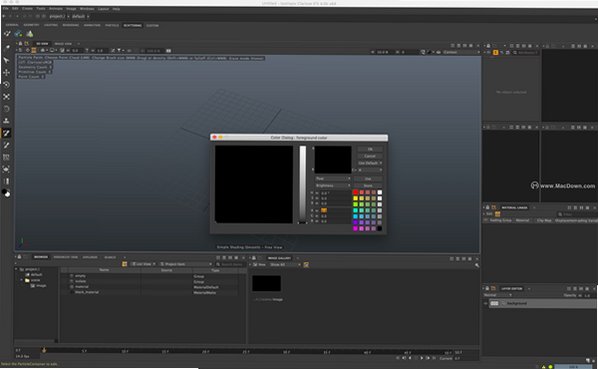598x369 pixels.
Task: Click the frame-selection tool in left toolbar
Action: point(6,169)
